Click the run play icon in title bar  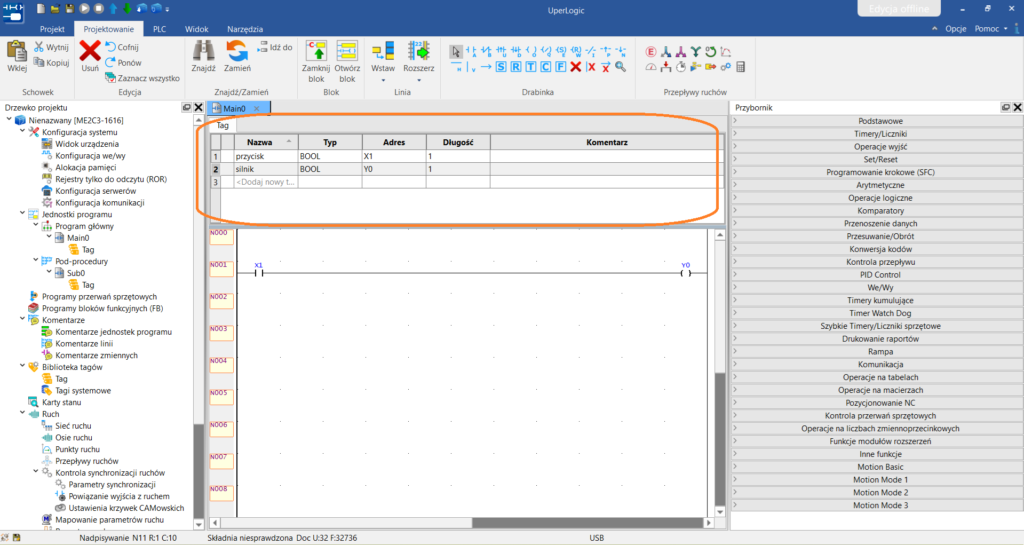click(84, 8)
